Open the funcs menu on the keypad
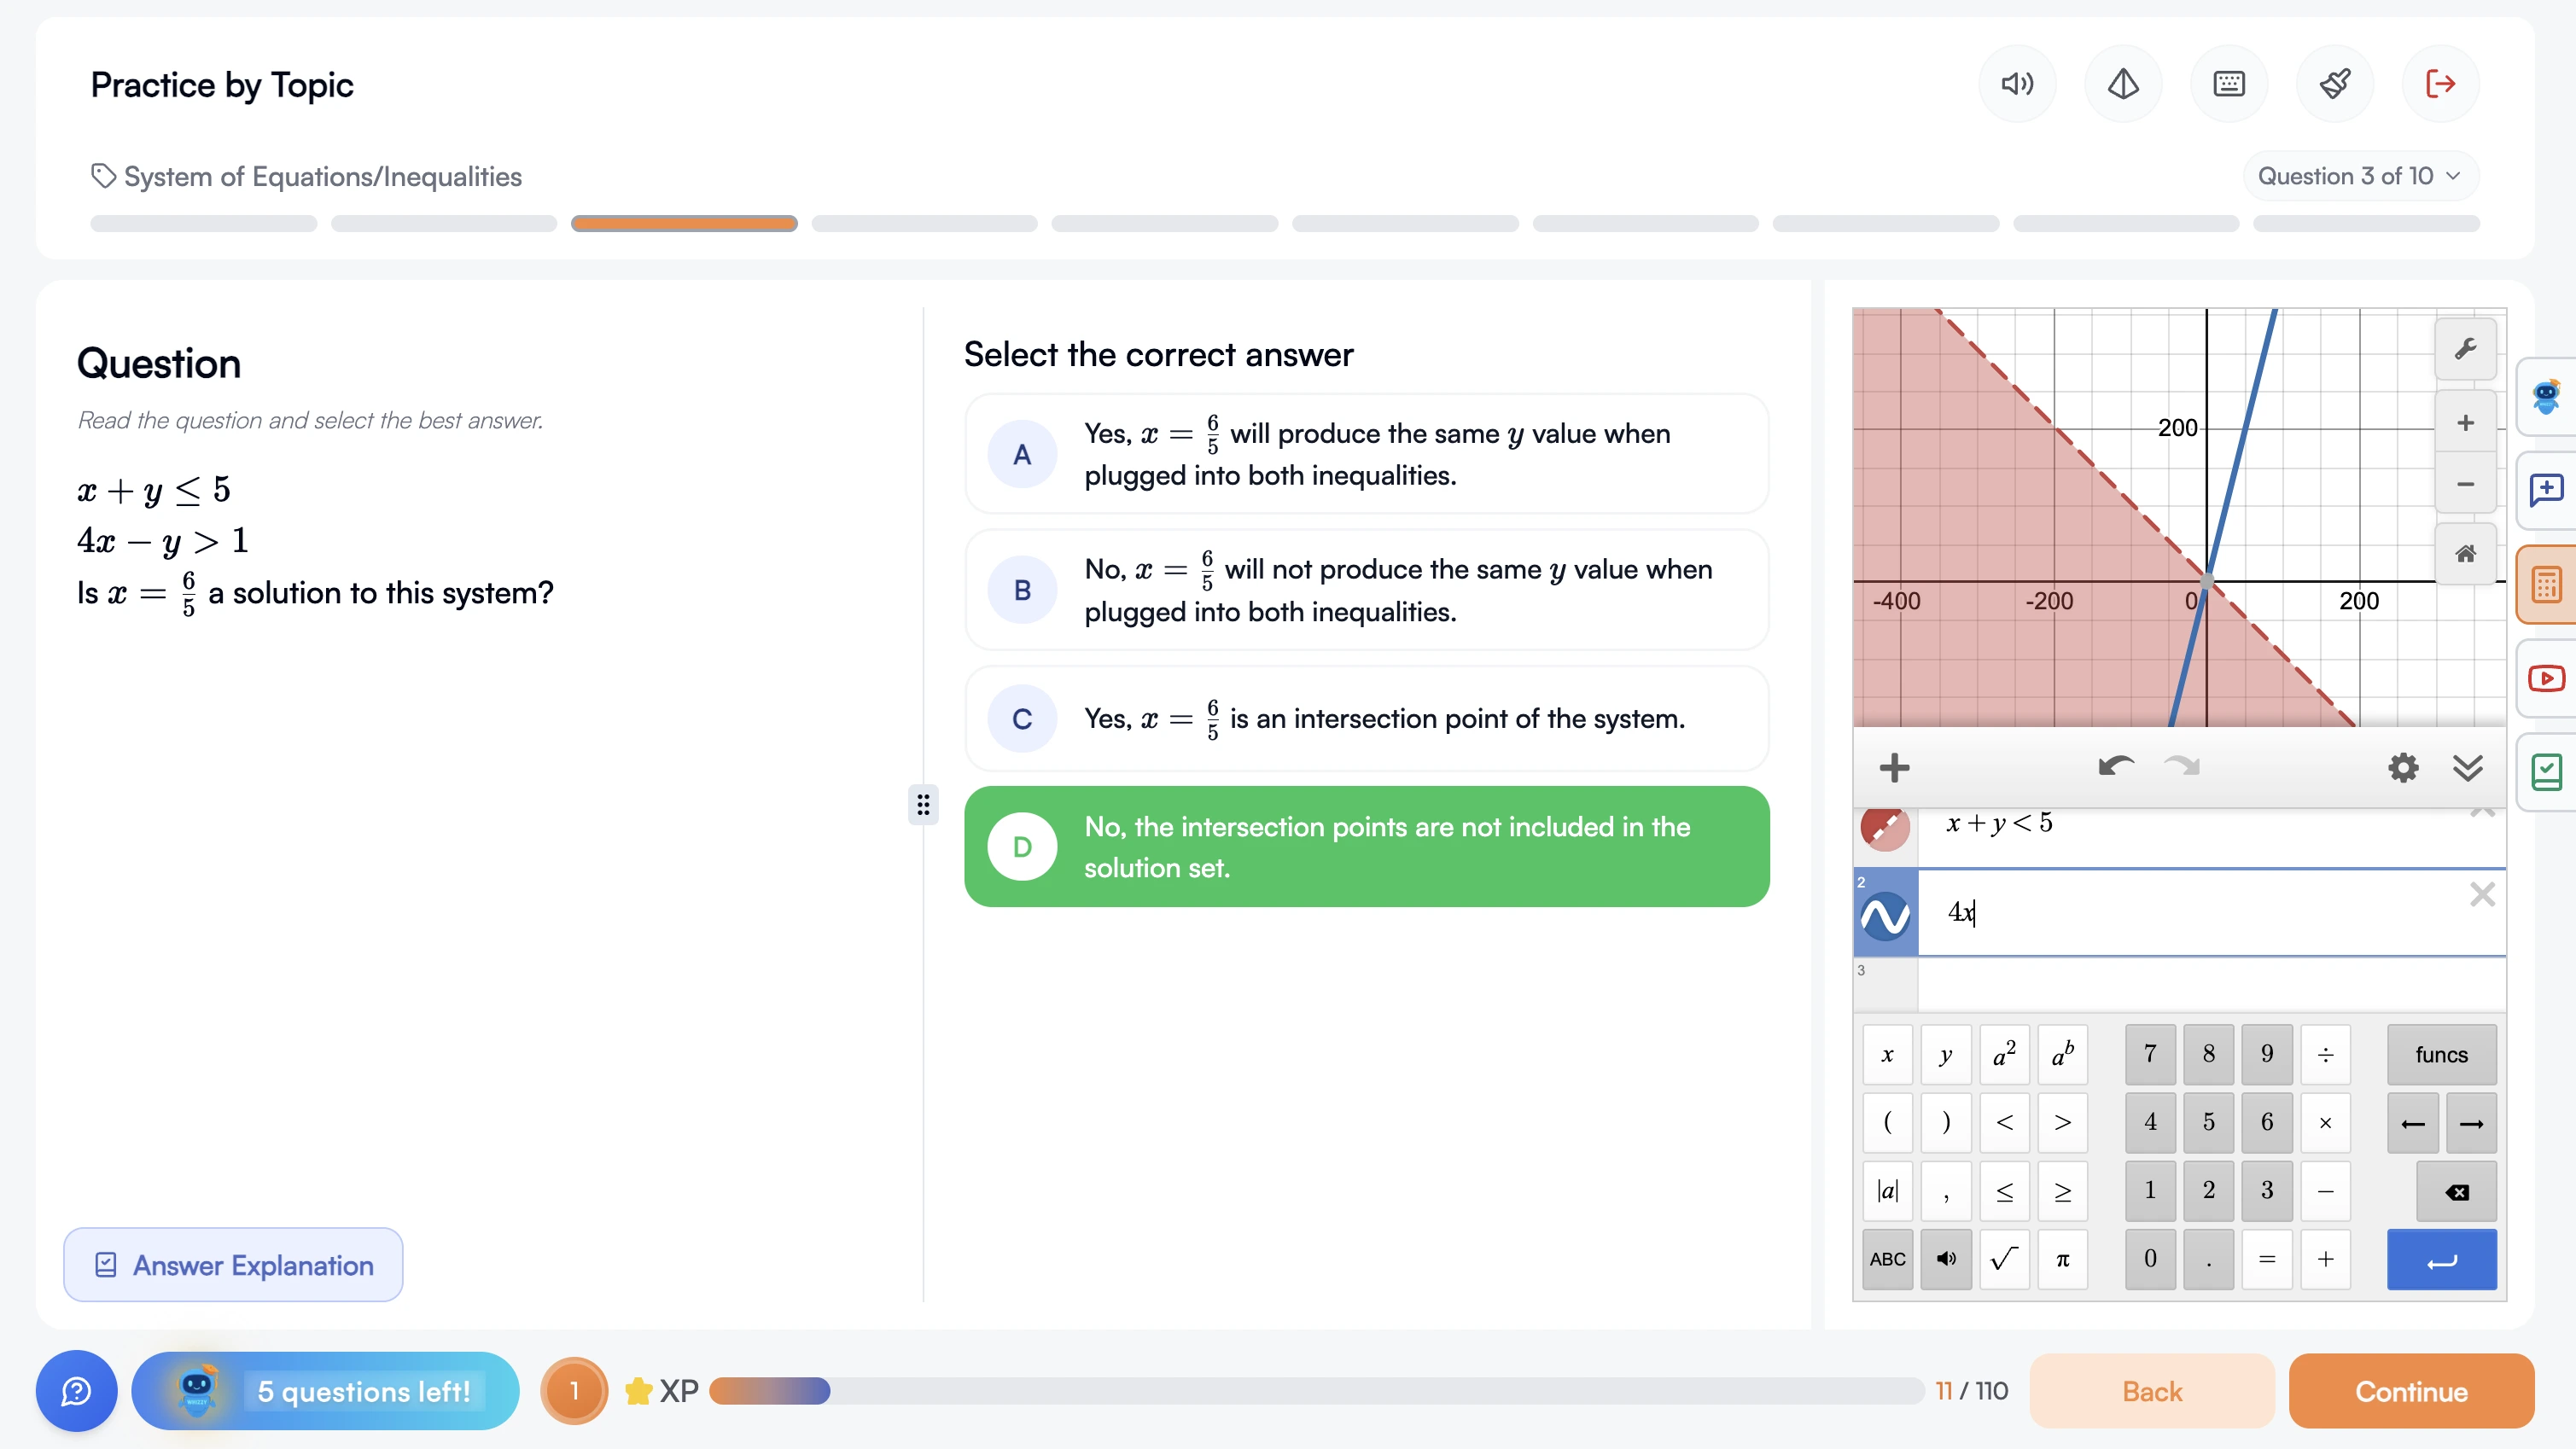 (2441, 1054)
